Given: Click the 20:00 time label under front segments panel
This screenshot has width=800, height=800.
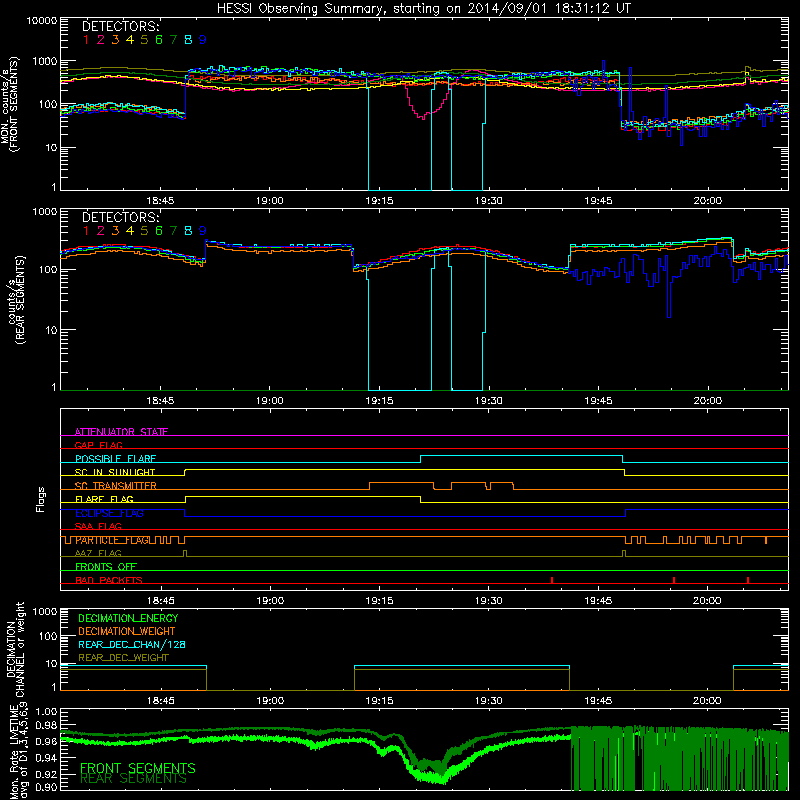Looking at the screenshot, I should 707,201.
